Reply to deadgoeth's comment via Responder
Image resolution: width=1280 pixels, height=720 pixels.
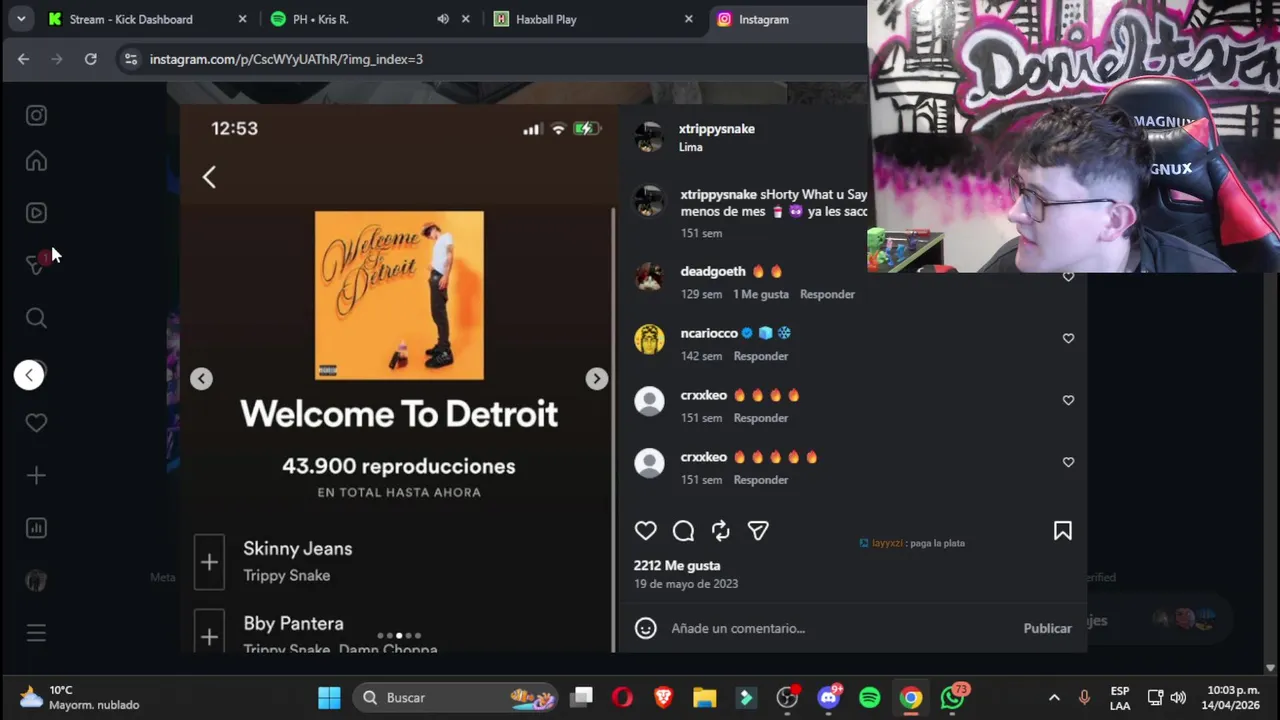pos(827,294)
